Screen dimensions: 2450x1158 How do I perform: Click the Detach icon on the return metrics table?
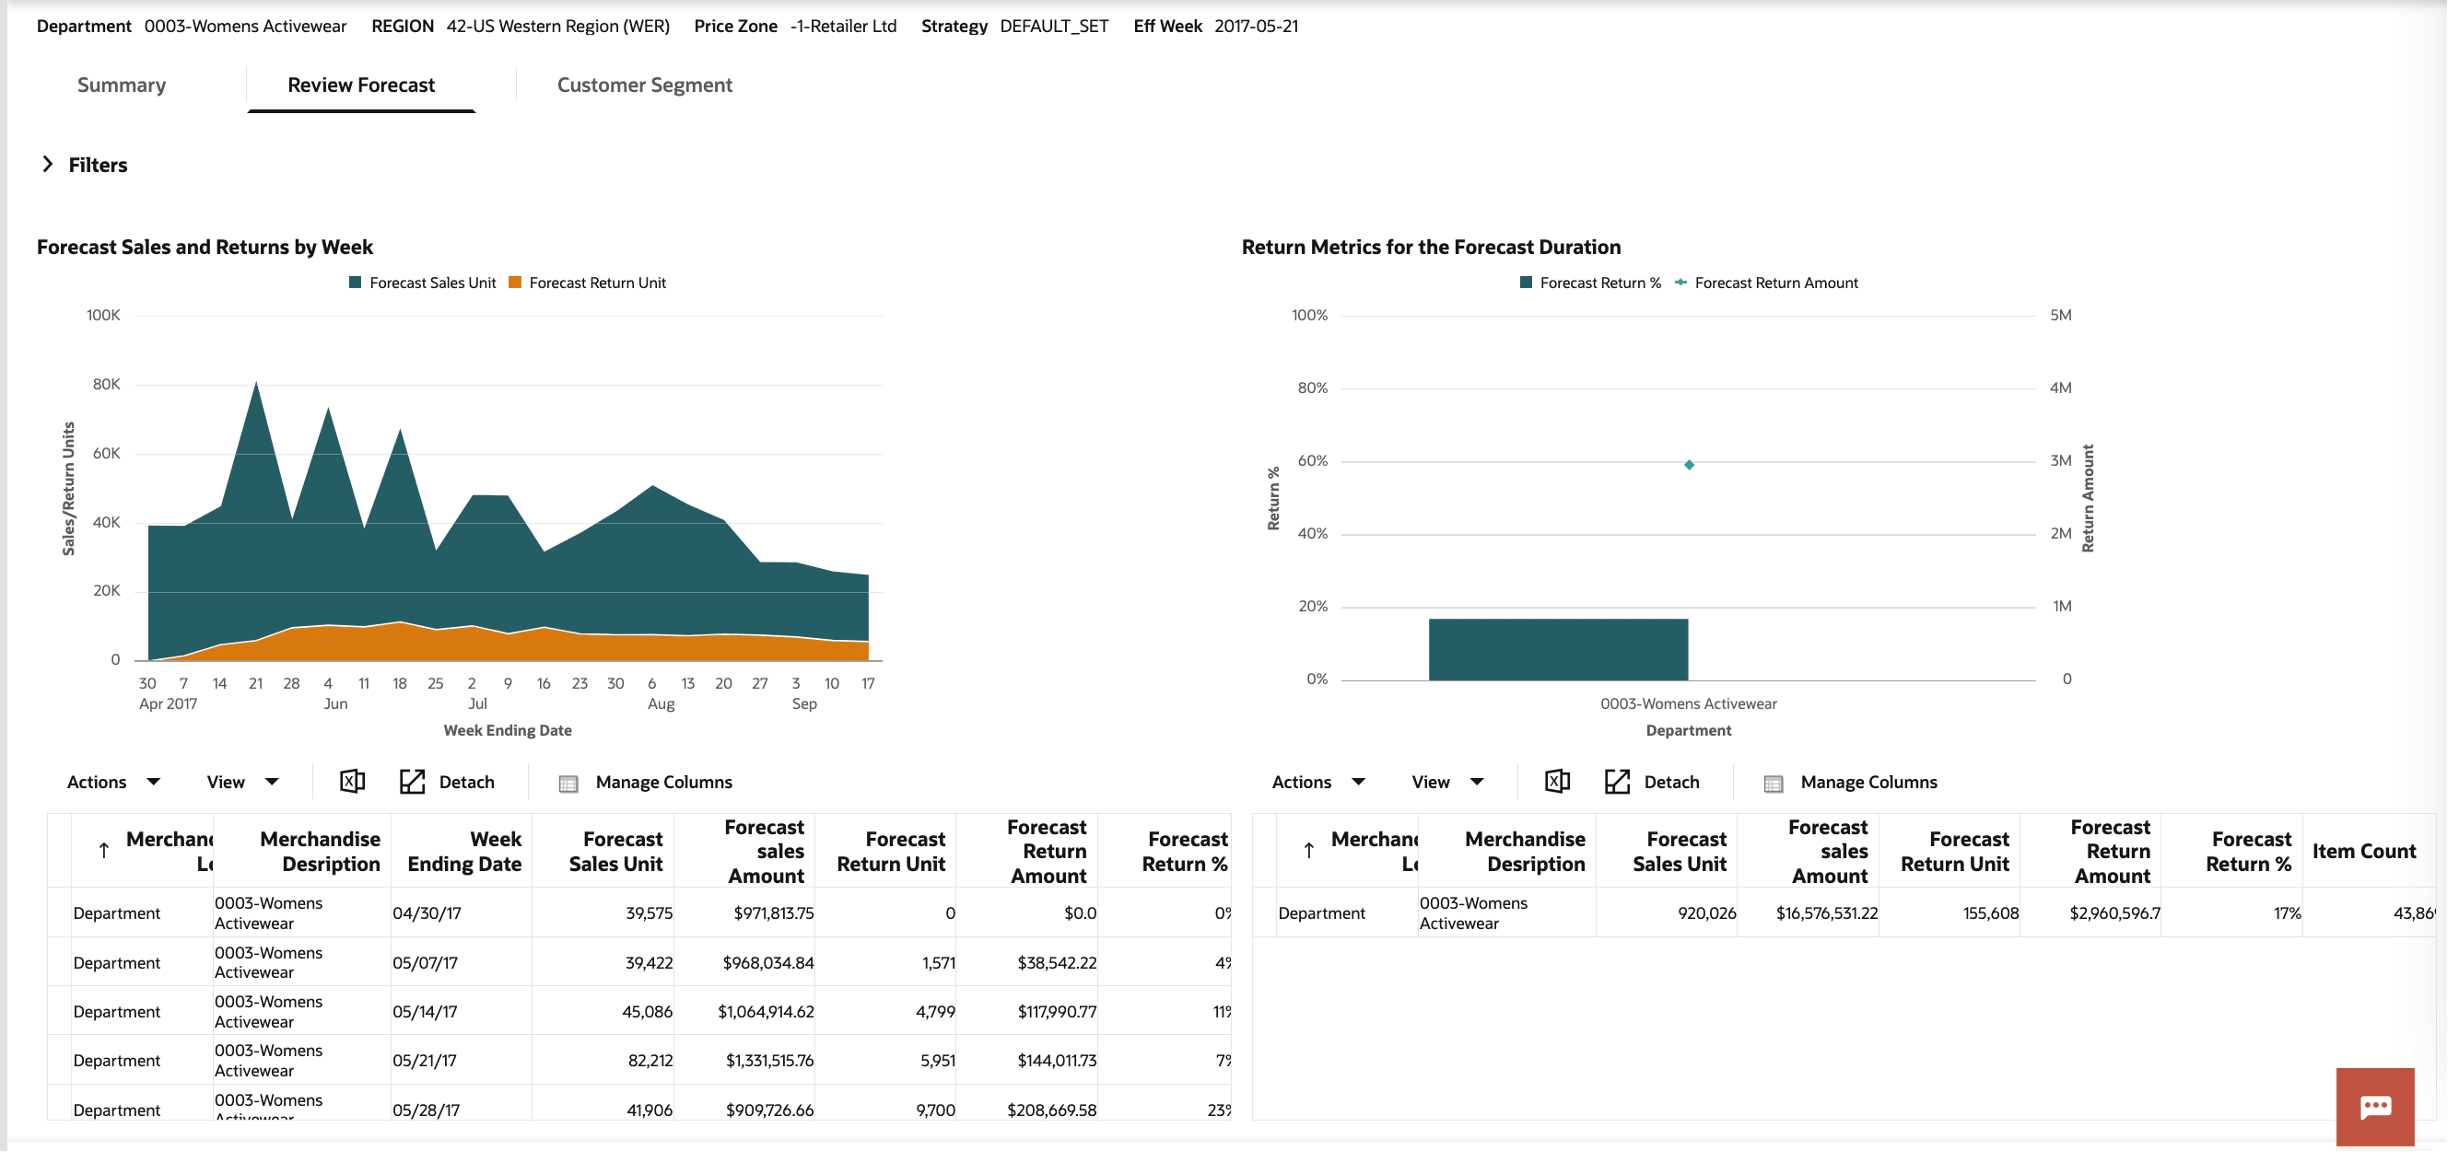click(x=1618, y=781)
